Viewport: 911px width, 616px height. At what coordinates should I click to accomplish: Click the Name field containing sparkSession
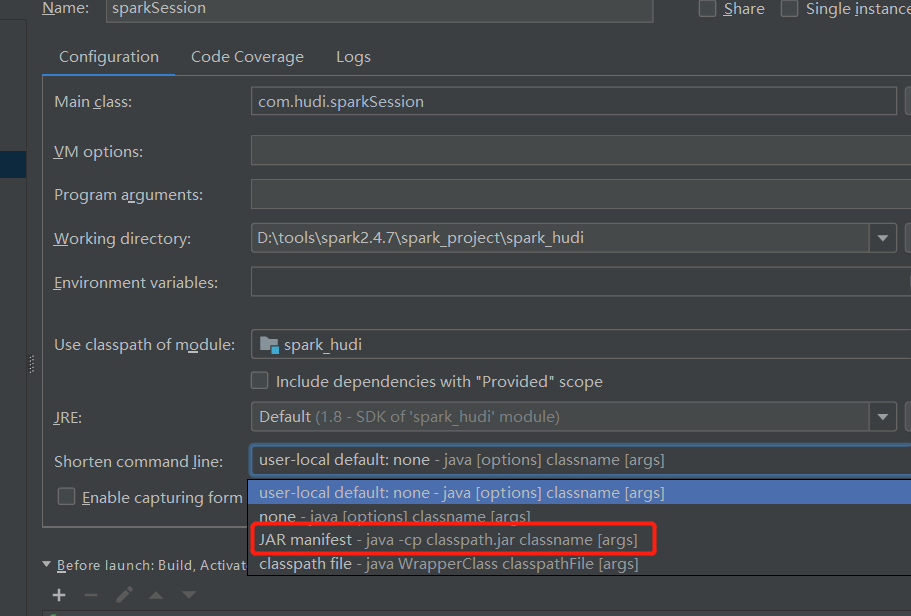[x=379, y=10]
